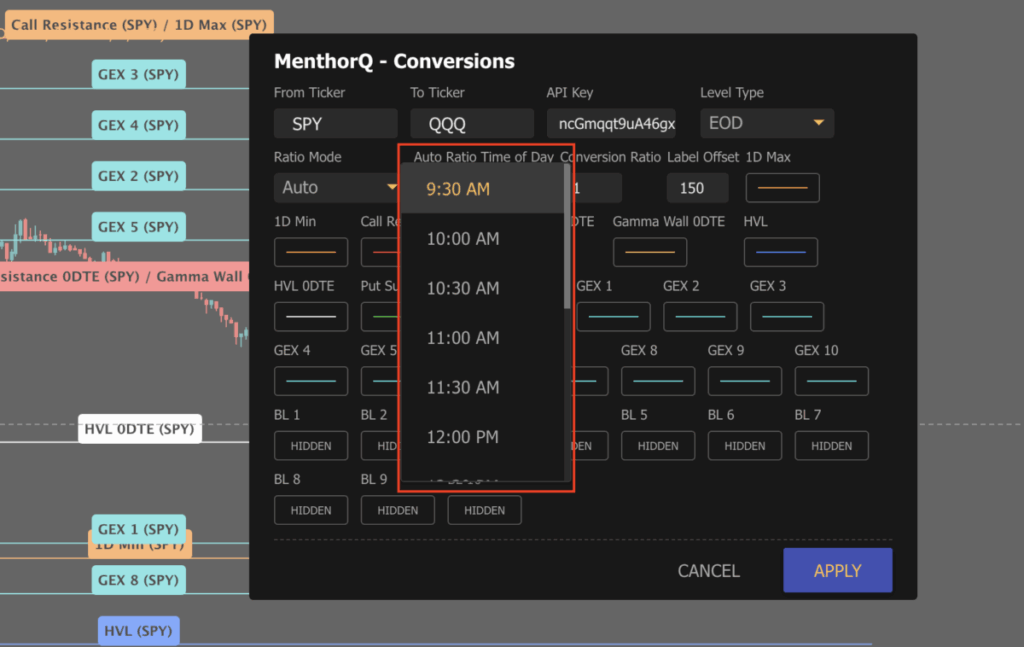
Task: Edit the 1D Min orange line style
Action: click(x=310, y=252)
